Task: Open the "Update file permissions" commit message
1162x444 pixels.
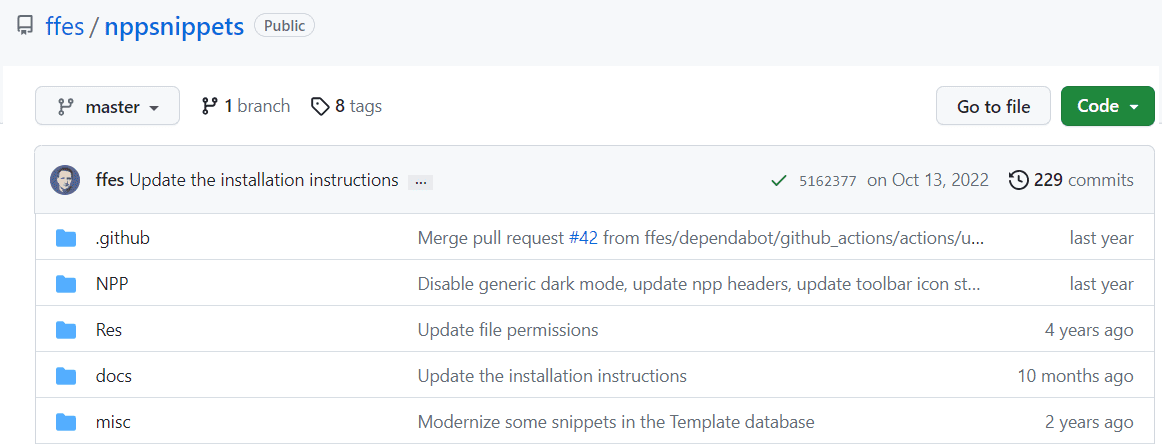Action: 508,330
